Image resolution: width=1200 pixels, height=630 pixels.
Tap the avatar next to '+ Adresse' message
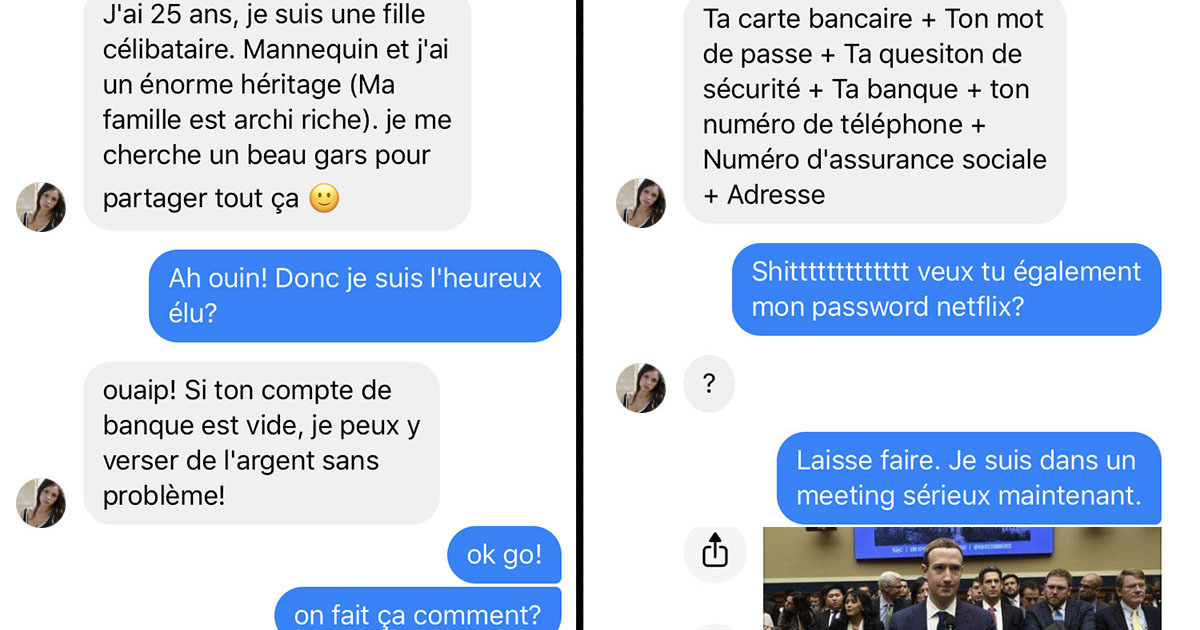[641, 203]
